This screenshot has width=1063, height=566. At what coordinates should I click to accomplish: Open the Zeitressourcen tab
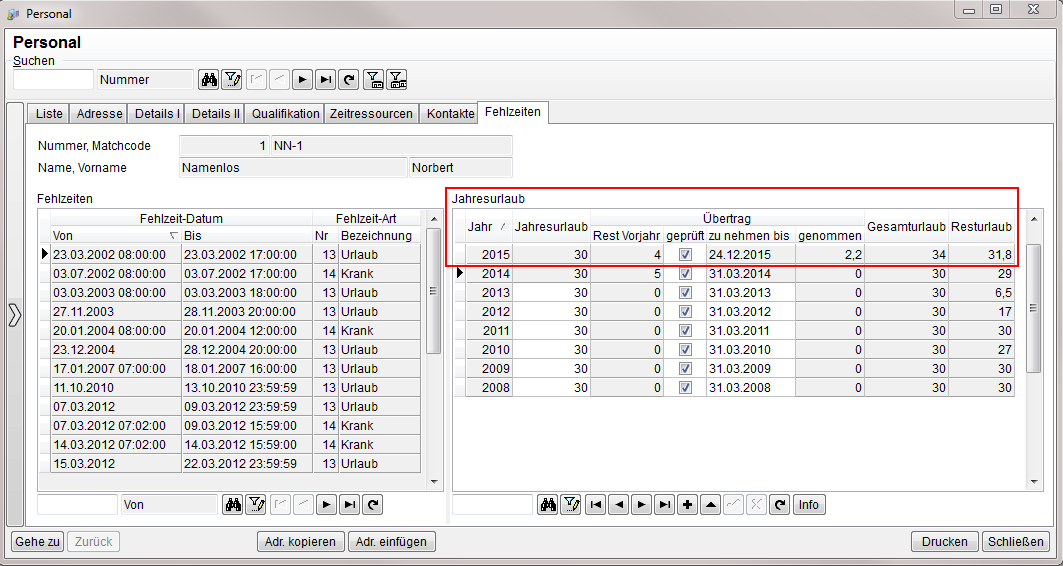click(371, 114)
